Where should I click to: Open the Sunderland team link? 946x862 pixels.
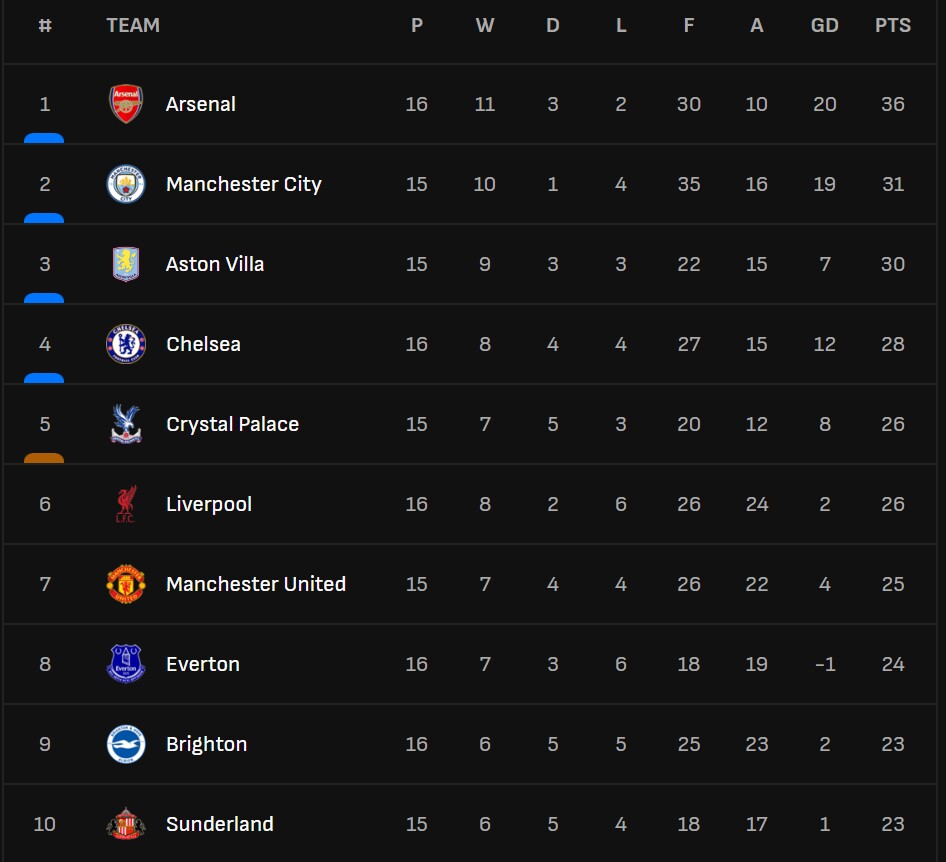click(x=220, y=824)
